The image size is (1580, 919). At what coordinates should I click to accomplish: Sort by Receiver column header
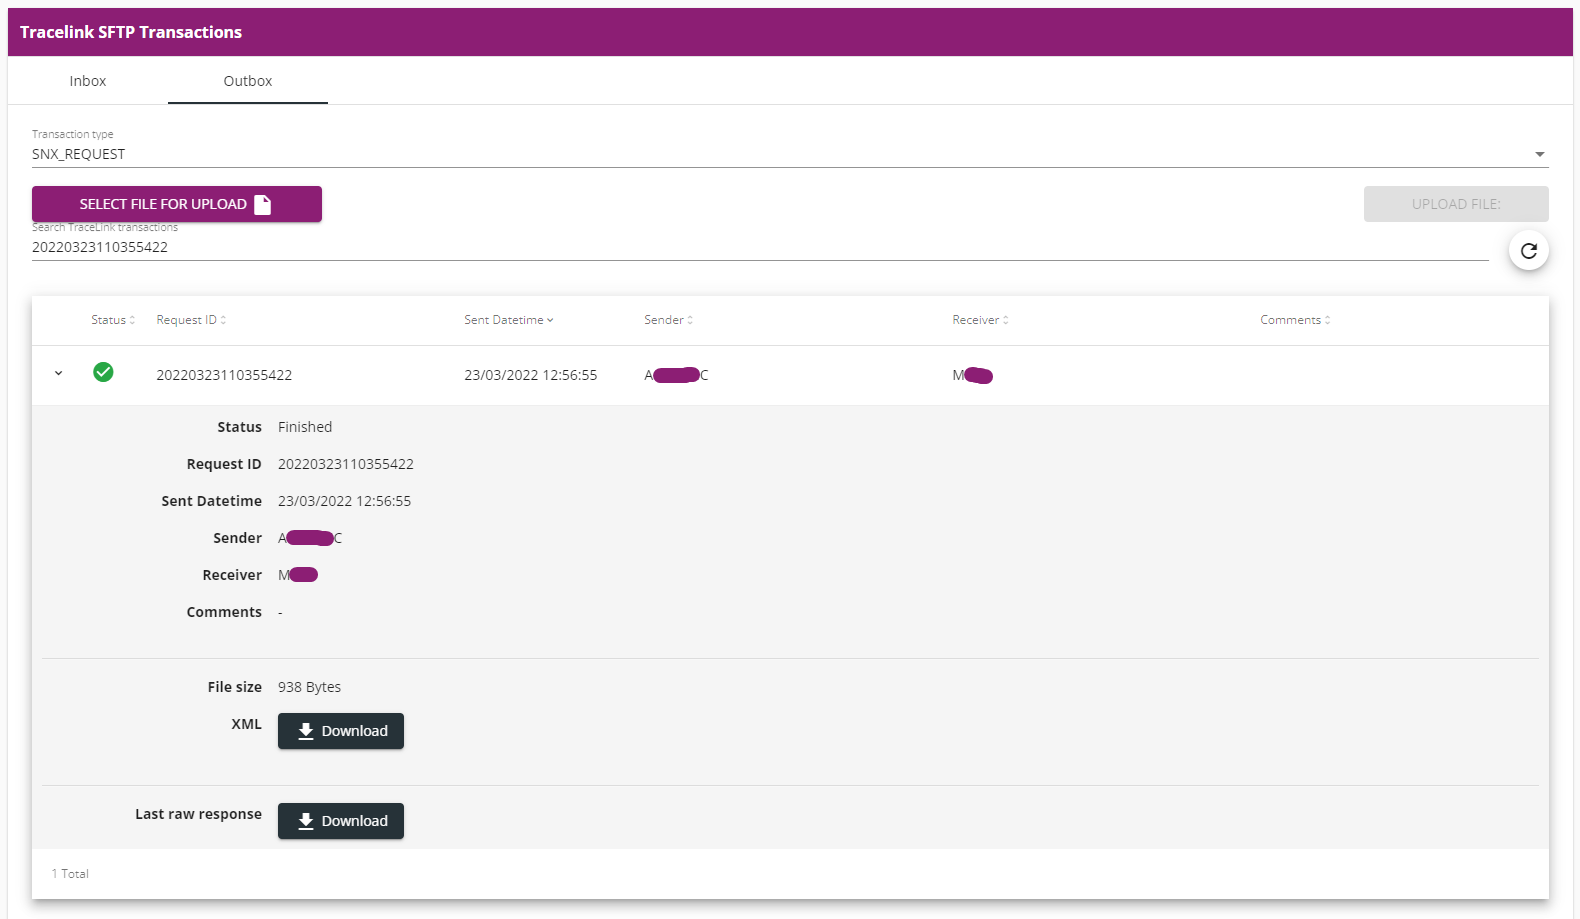coord(980,320)
